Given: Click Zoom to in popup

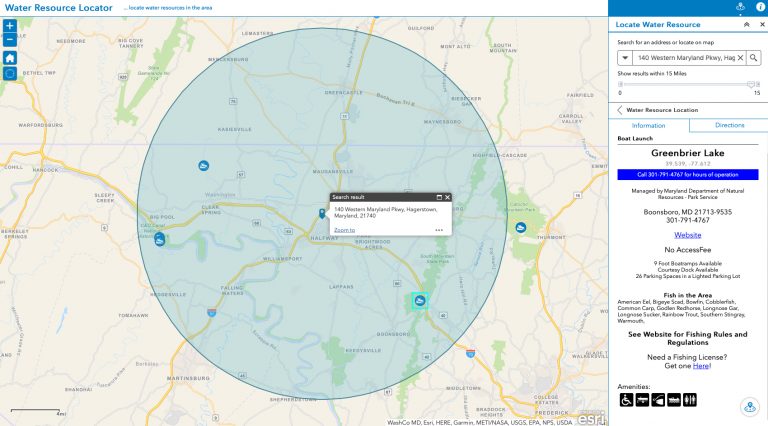Looking at the screenshot, I should 344,230.
